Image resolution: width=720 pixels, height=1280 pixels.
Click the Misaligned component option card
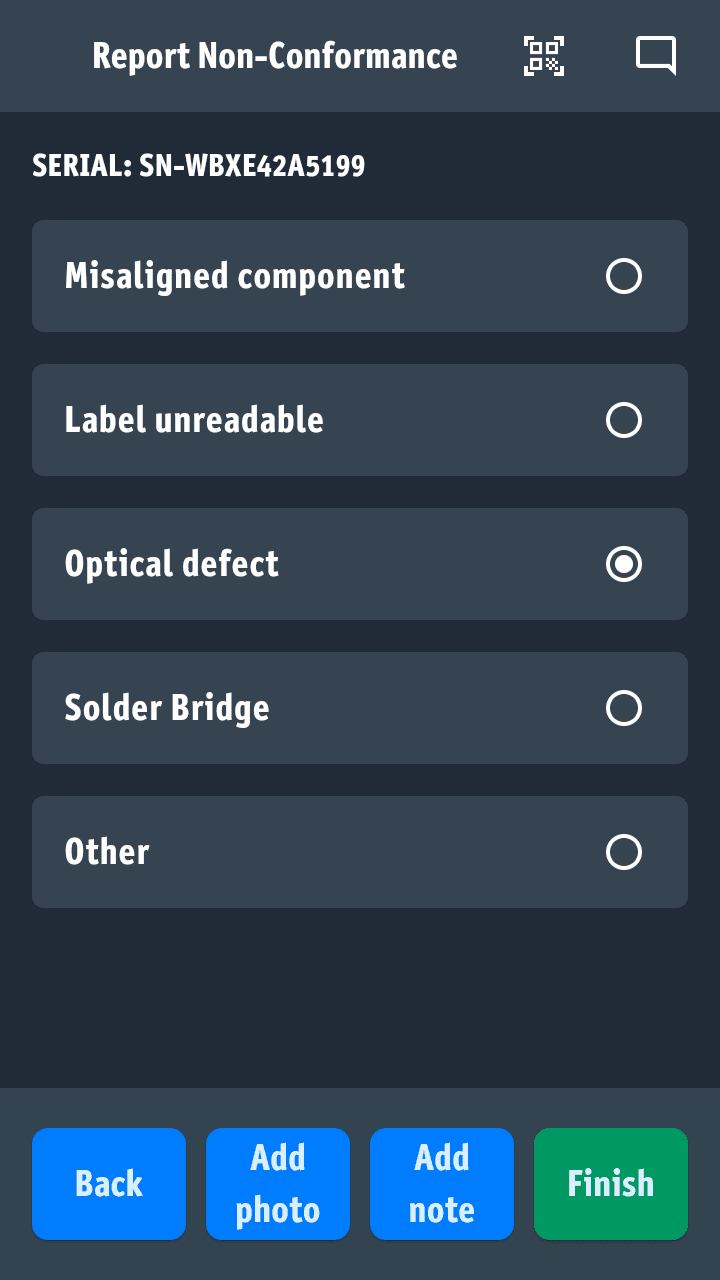coord(300,276)
